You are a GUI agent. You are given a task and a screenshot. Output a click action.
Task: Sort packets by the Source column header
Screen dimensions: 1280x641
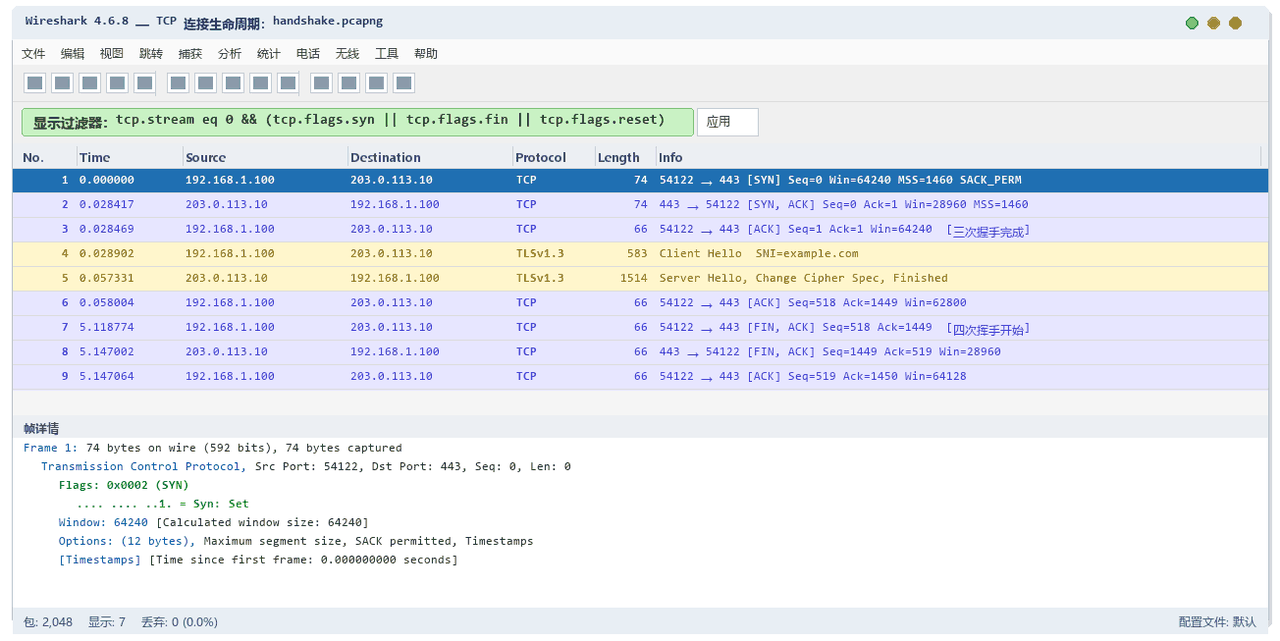(264, 157)
